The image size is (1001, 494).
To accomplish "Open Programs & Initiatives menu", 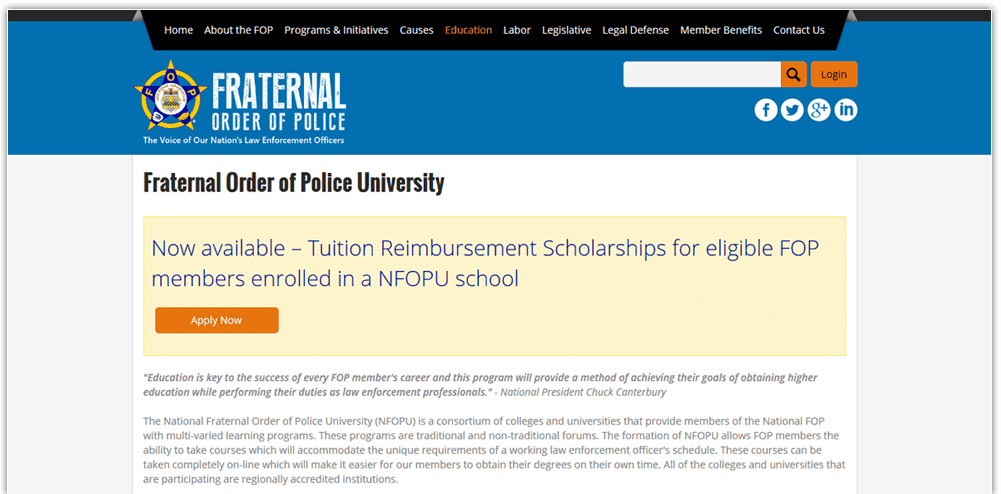I will point(336,30).
